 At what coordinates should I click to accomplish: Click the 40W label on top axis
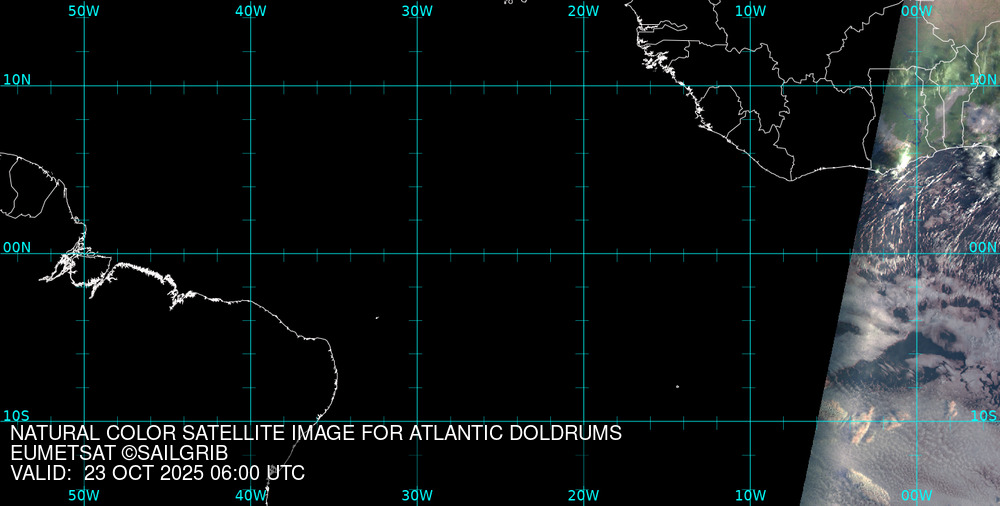pos(250,10)
